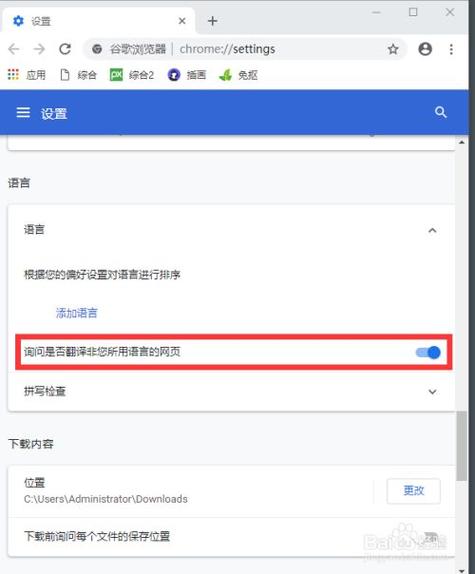Open the 插画 bookmark
This screenshot has height=574, width=475.
click(187, 75)
